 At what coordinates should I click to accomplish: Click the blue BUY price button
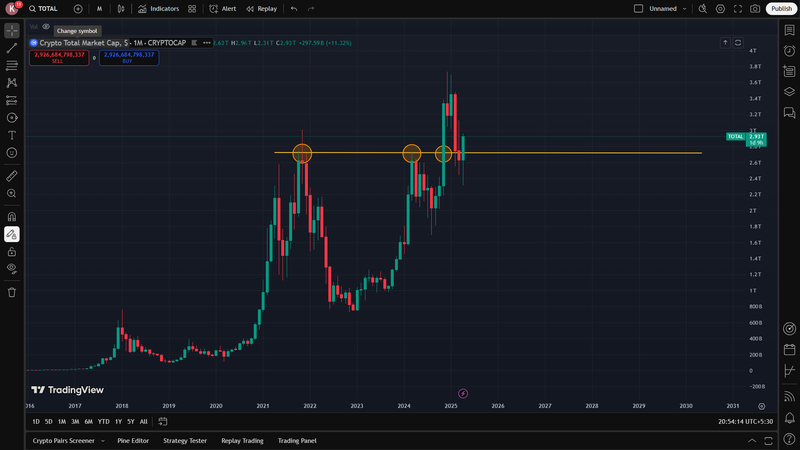click(x=129, y=58)
